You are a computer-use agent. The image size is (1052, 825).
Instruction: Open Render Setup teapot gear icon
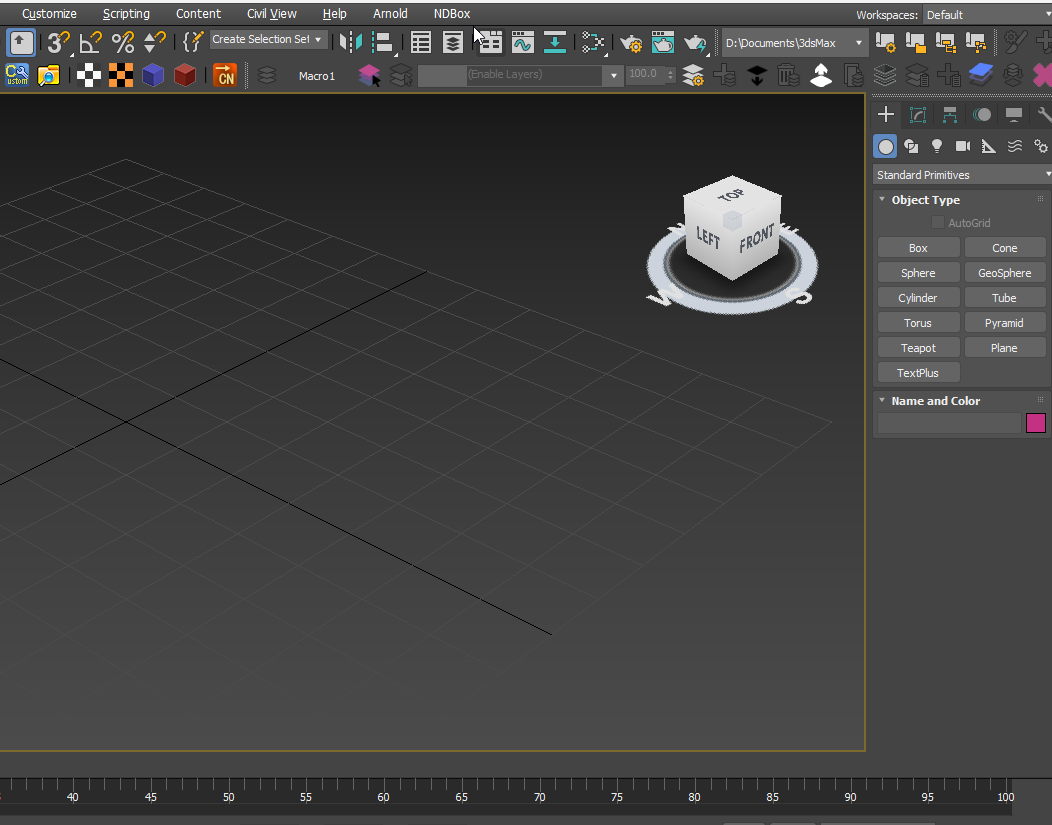click(x=631, y=43)
